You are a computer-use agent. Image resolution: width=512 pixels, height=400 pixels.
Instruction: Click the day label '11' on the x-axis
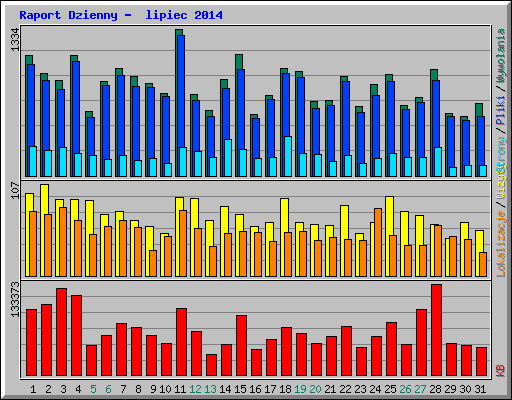click(x=180, y=389)
